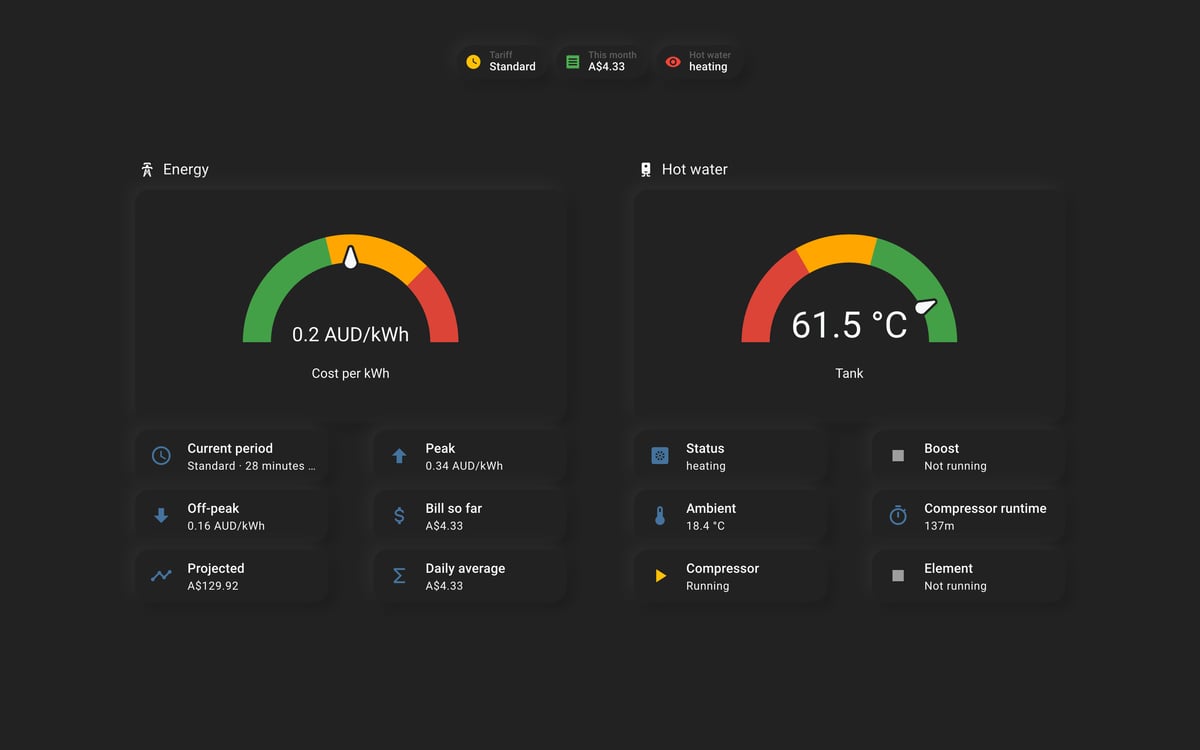The height and width of the screenshot is (750, 1200).
Task: Click the yellow play icon beside Compressor
Action: [x=660, y=576]
